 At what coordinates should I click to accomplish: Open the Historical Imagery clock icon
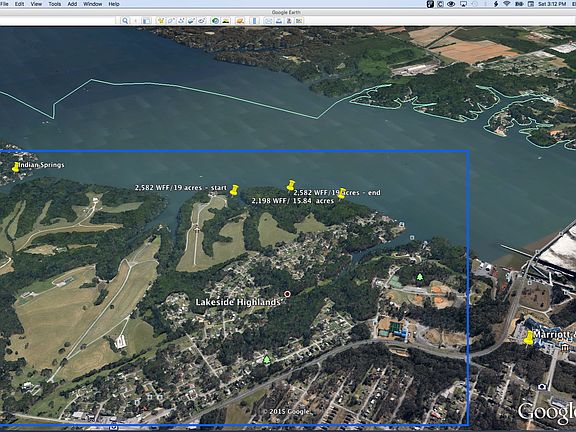pos(215,21)
